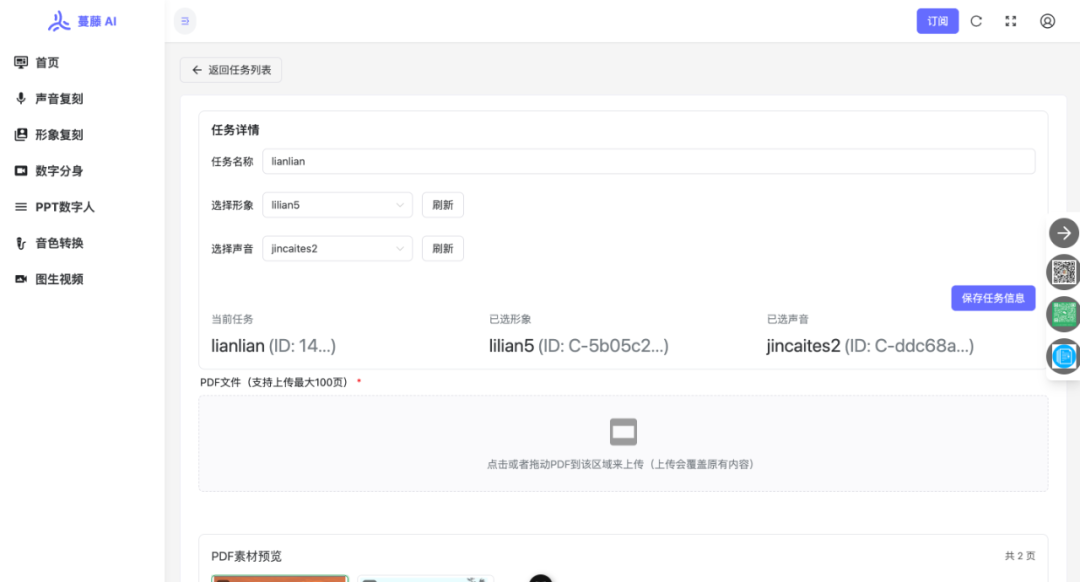Click the 订阅 subscribe button
The image size is (1080, 582).
(937, 20)
